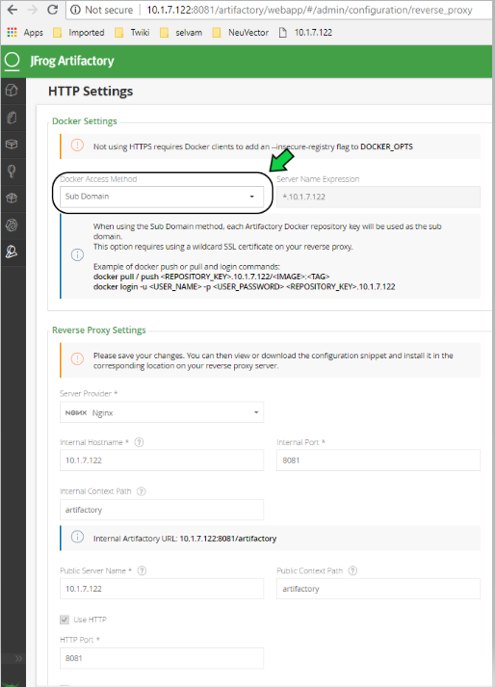Reload the page with browser refresh icon
Image resolution: width=495 pixels, height=687 pixels.
(53, 10)
